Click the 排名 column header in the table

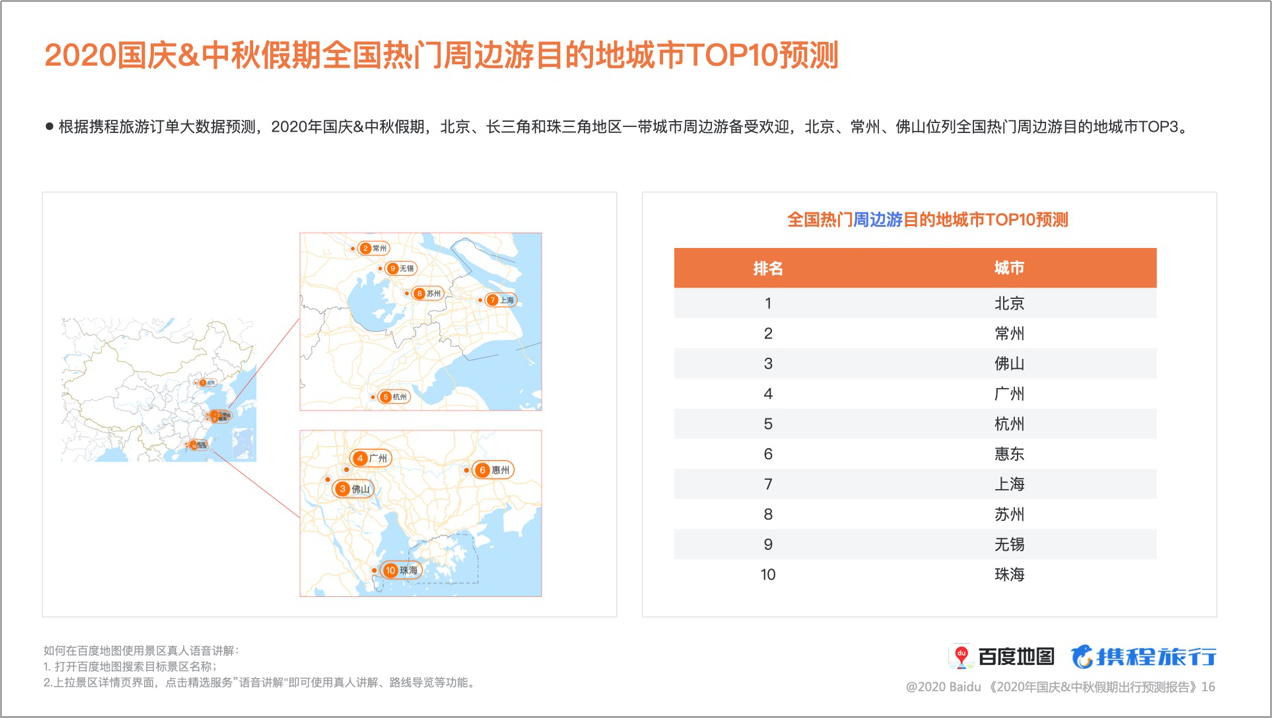pos(768,268)
